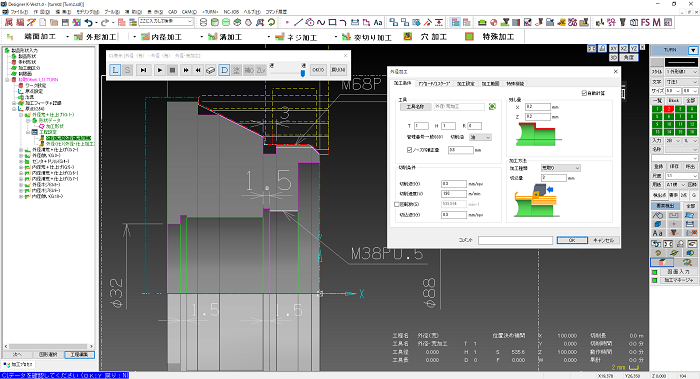The width and height of the screenshot is (700, 379).
Task: Click the コメント comment input field
Action: click(515, 240)
